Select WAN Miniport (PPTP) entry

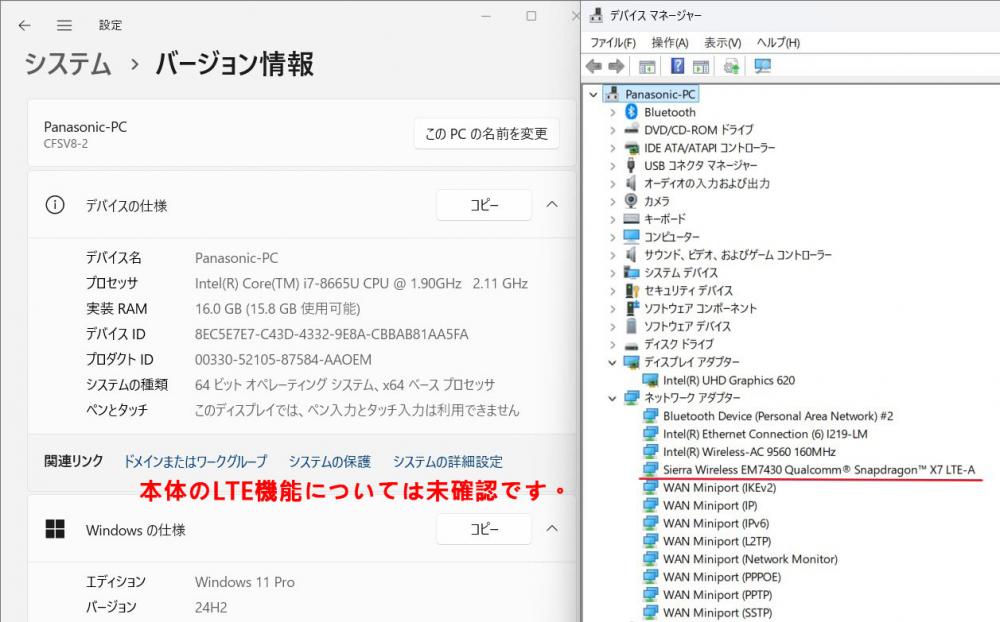pos(717,595)
